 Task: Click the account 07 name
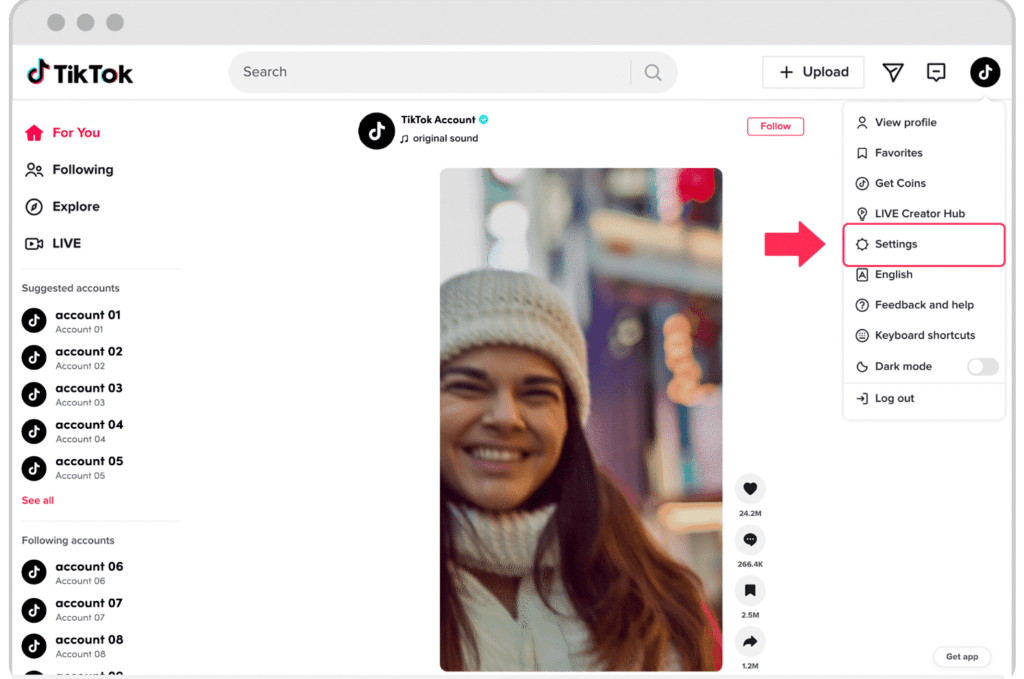[x=89, y=603]
